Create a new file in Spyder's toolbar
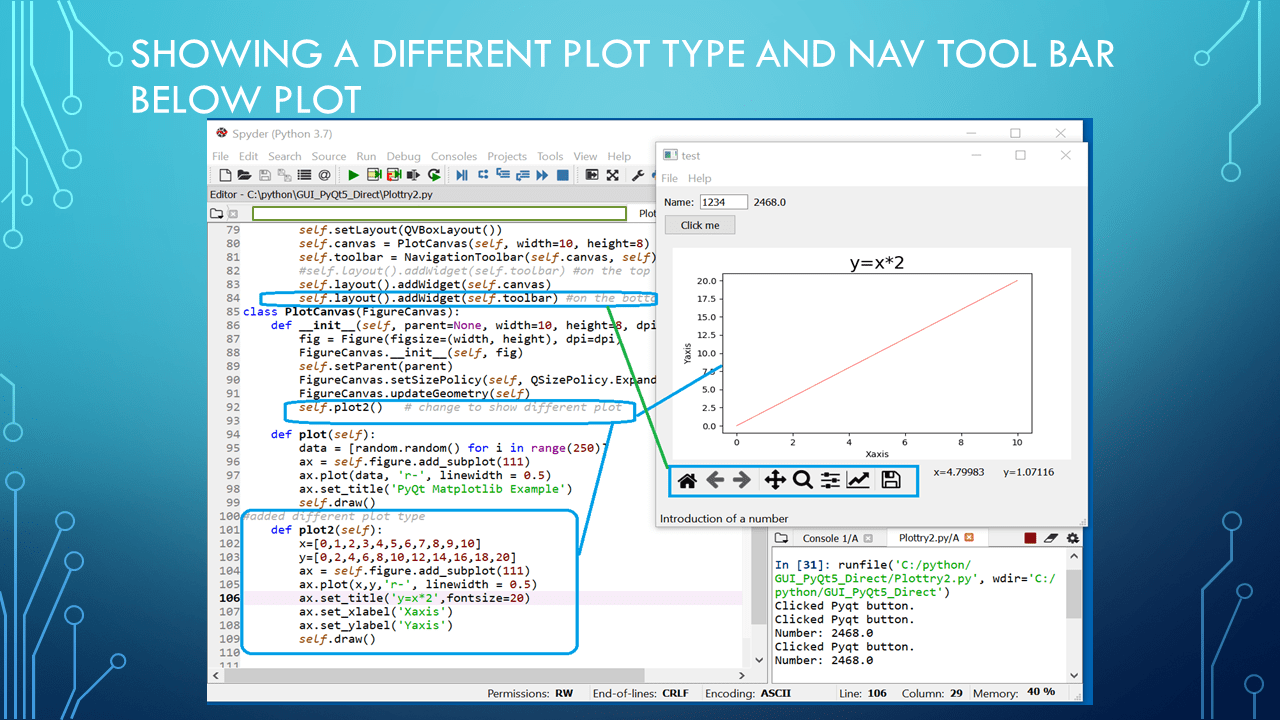The height and width of the screenshot is (720, 1280). [x=225, y=175]
